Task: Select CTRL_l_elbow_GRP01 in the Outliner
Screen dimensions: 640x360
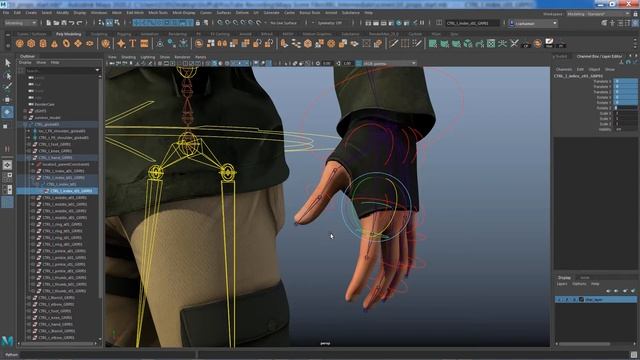Action: [56, 304]
